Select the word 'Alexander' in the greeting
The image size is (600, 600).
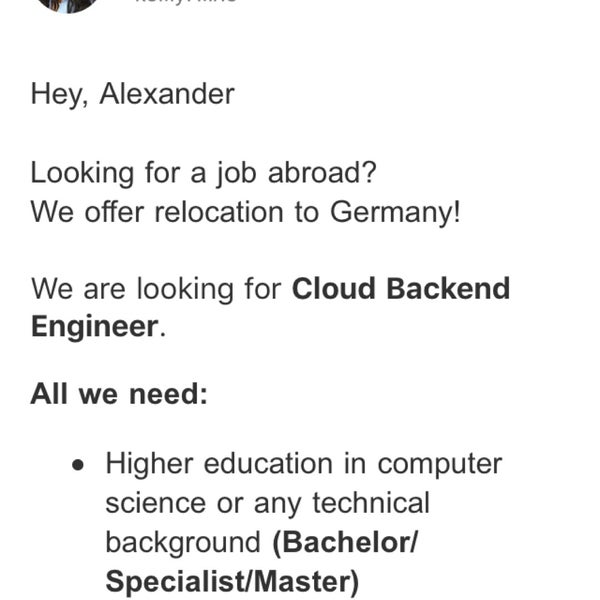[167, 94]
